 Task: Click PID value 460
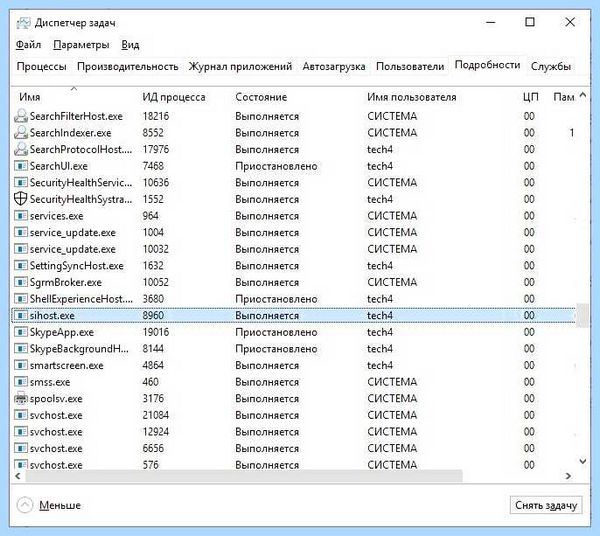coord(151,382)
